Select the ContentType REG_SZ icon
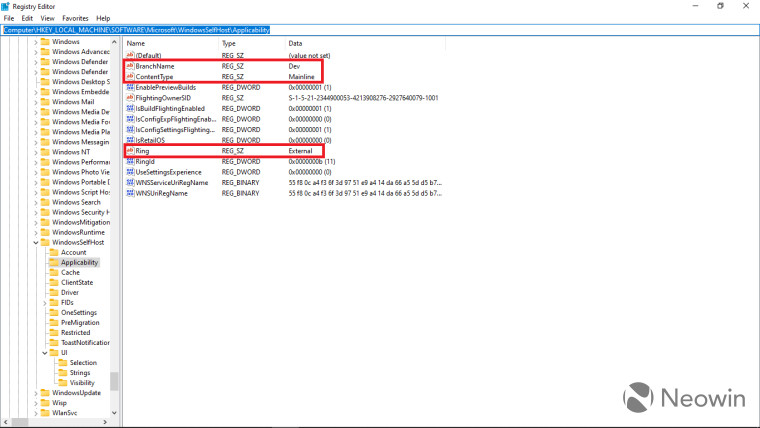 (x=130, y=77)
